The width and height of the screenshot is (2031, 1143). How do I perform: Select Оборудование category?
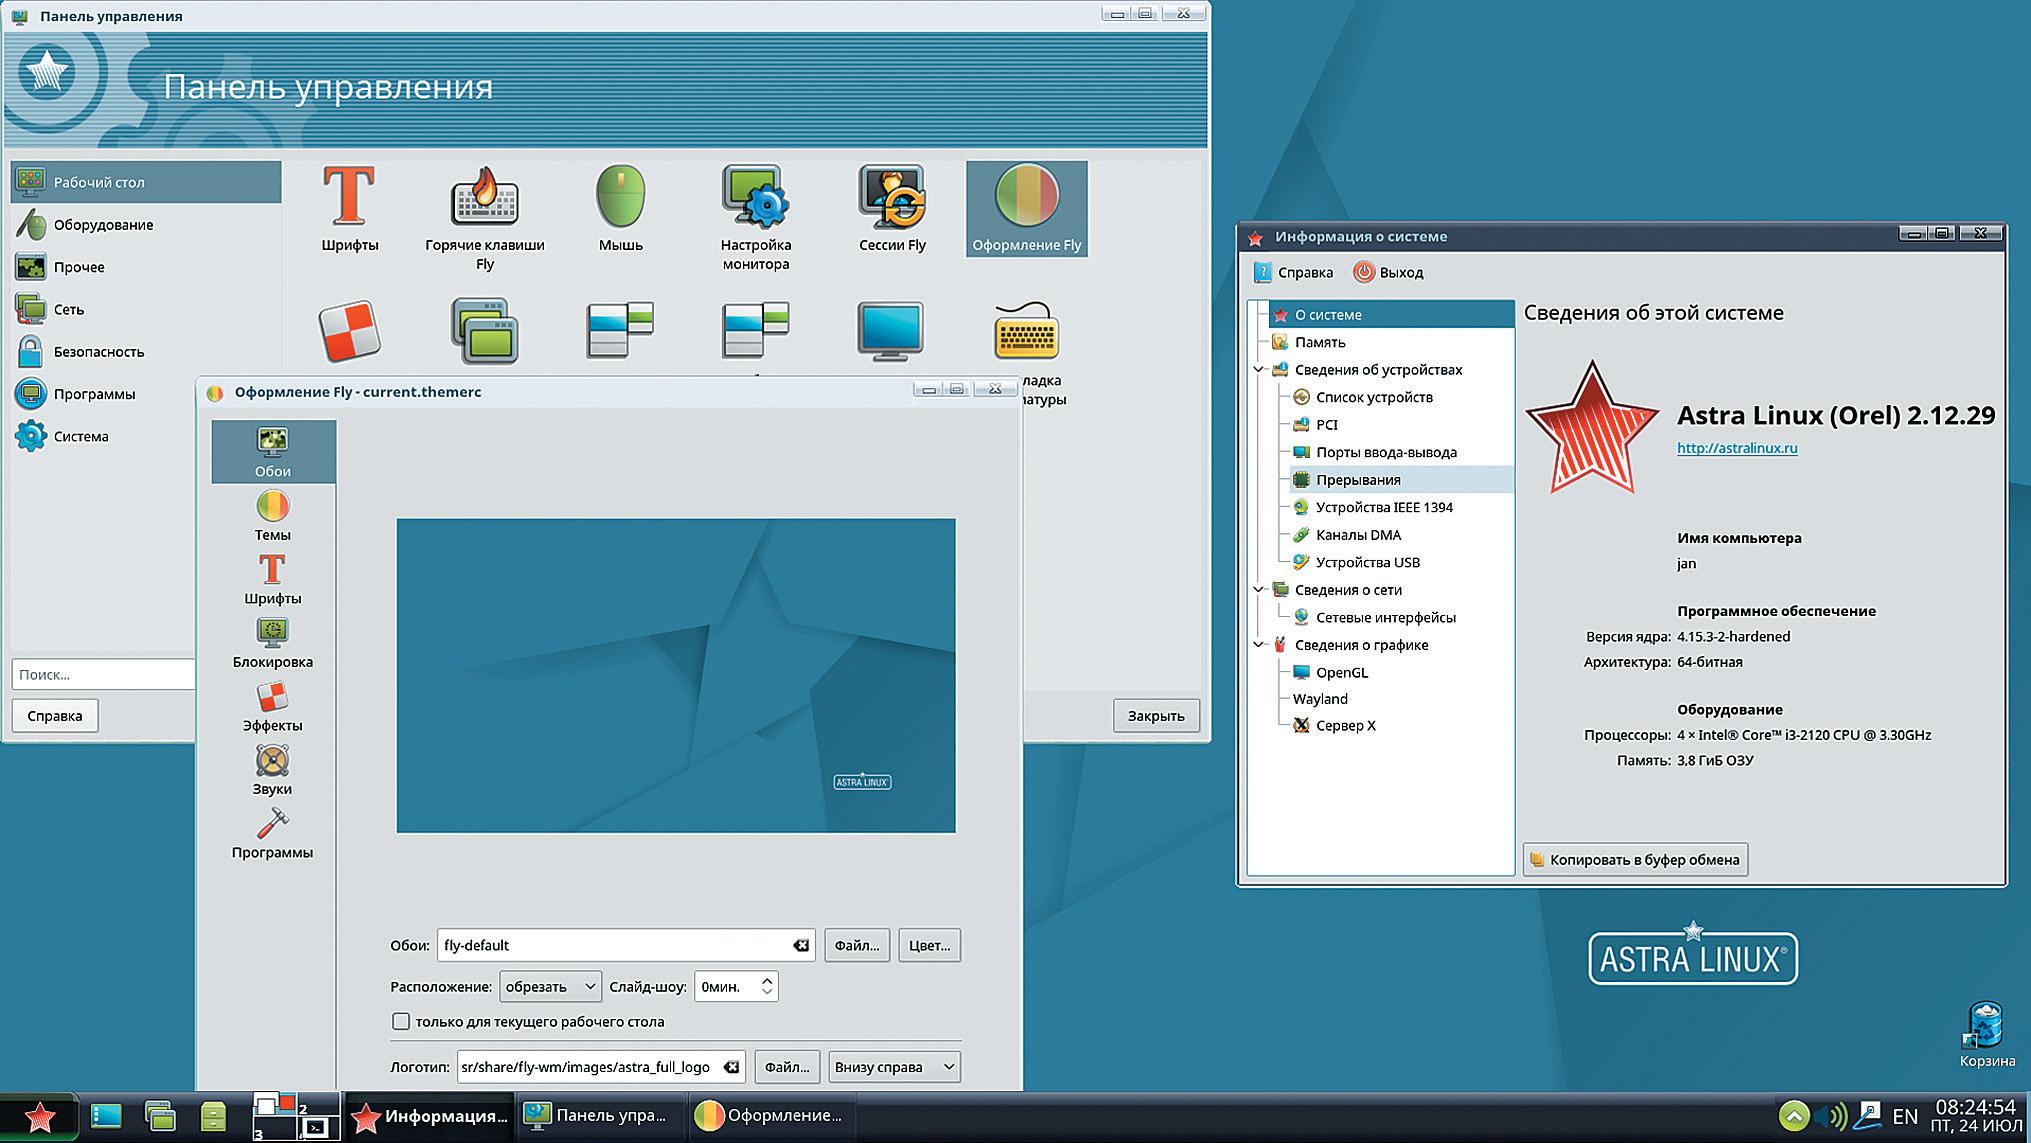[x=146, y=224]
